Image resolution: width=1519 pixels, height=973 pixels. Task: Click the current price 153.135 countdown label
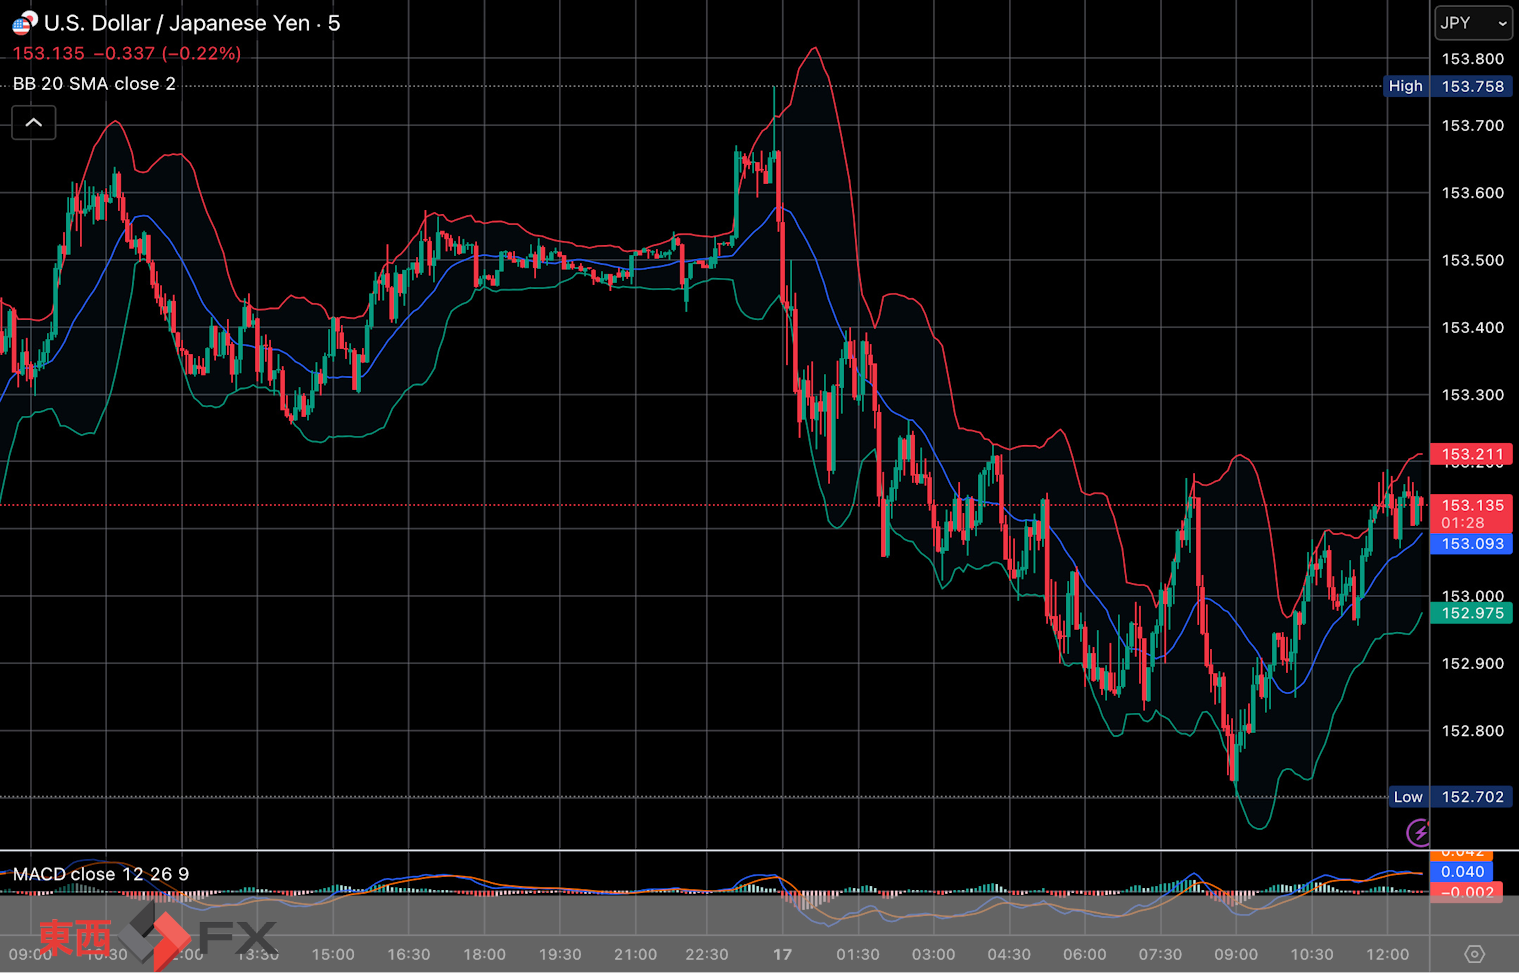tap(1471, 513)
